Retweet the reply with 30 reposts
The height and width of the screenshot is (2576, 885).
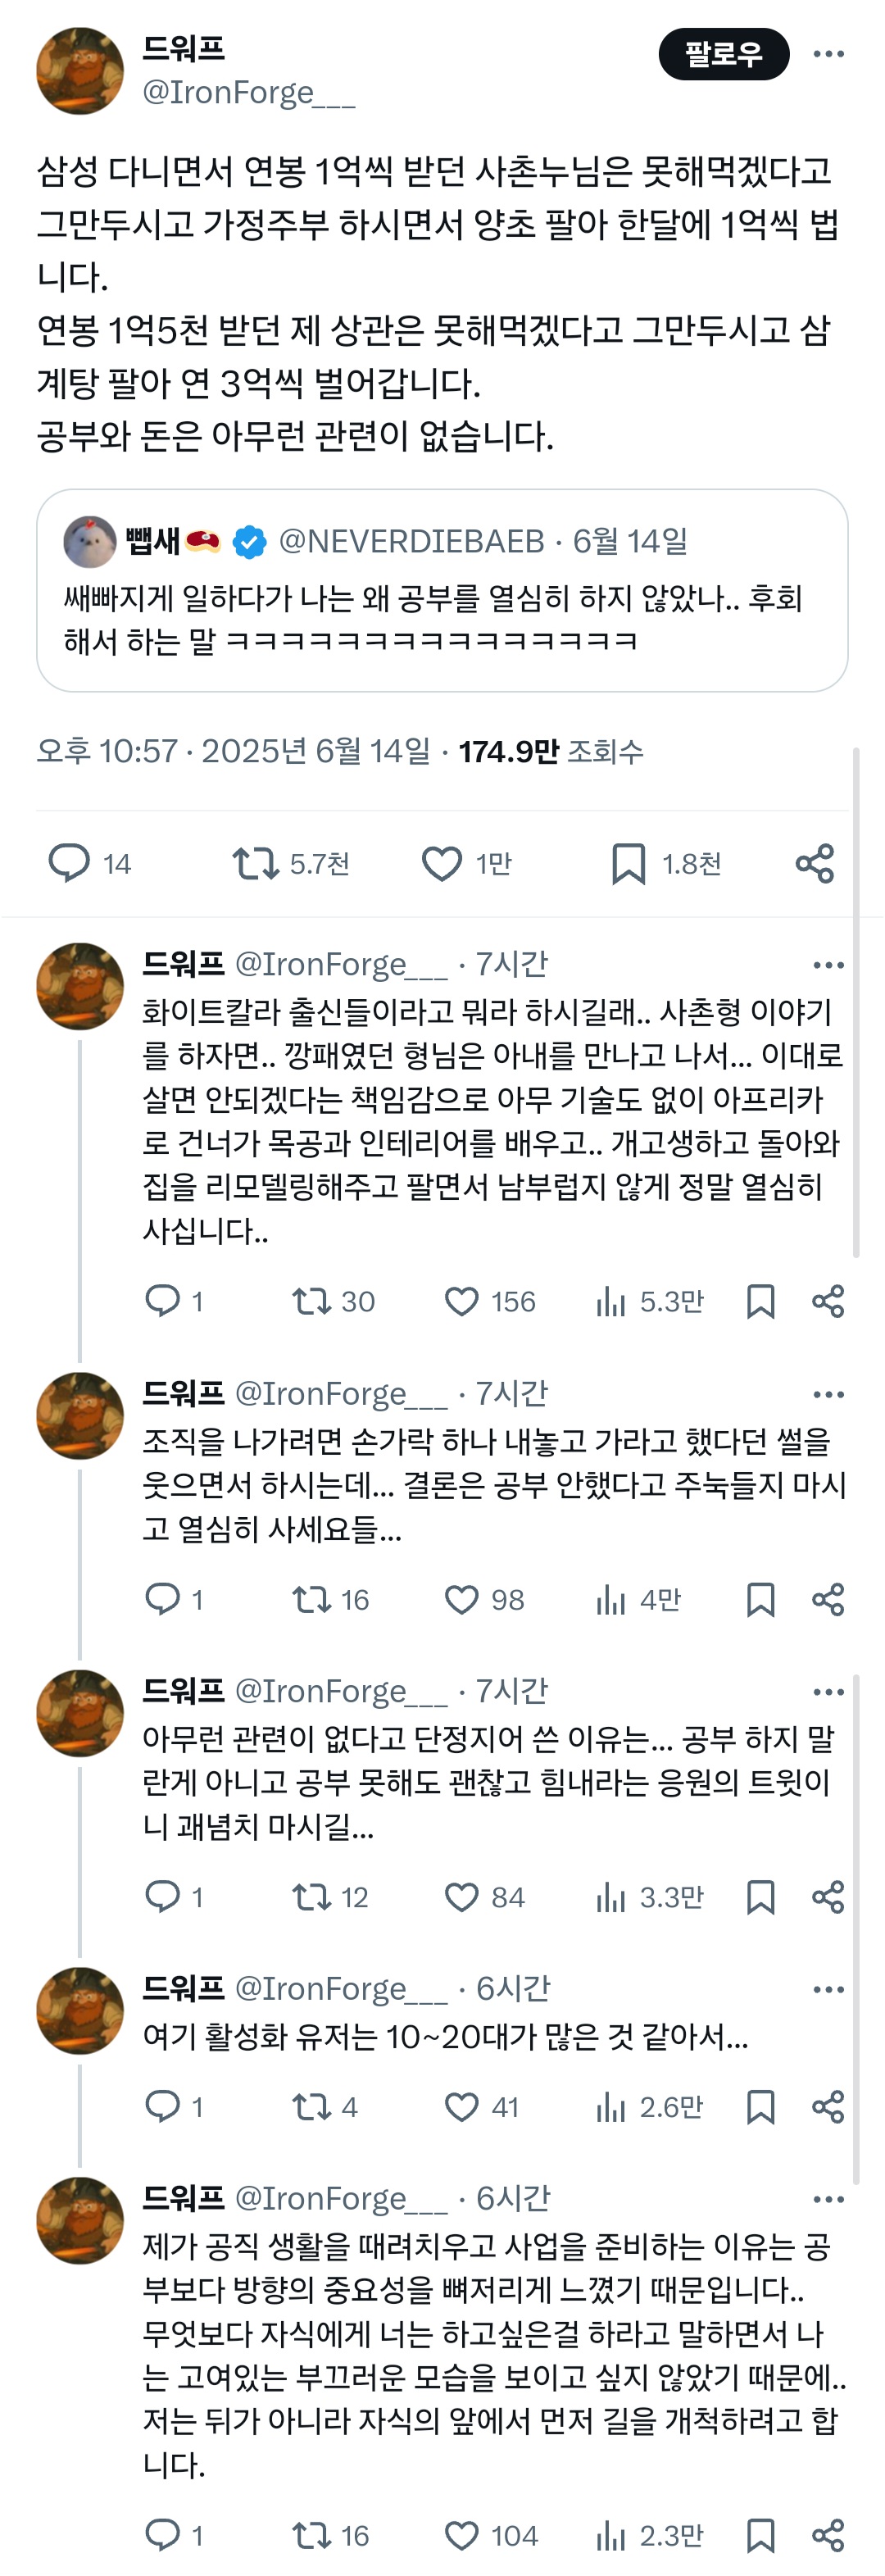pos(310,1301)
